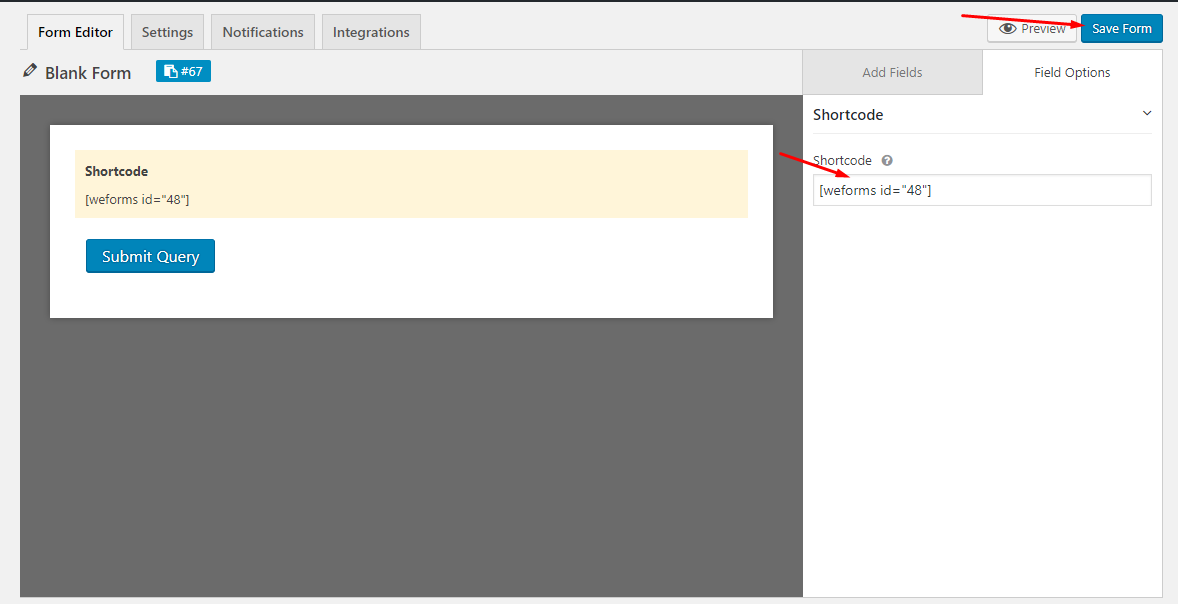Save the form with the Save Form button
The image size is (1178, 604).
pyautogui.click(x=1121, y=28)
